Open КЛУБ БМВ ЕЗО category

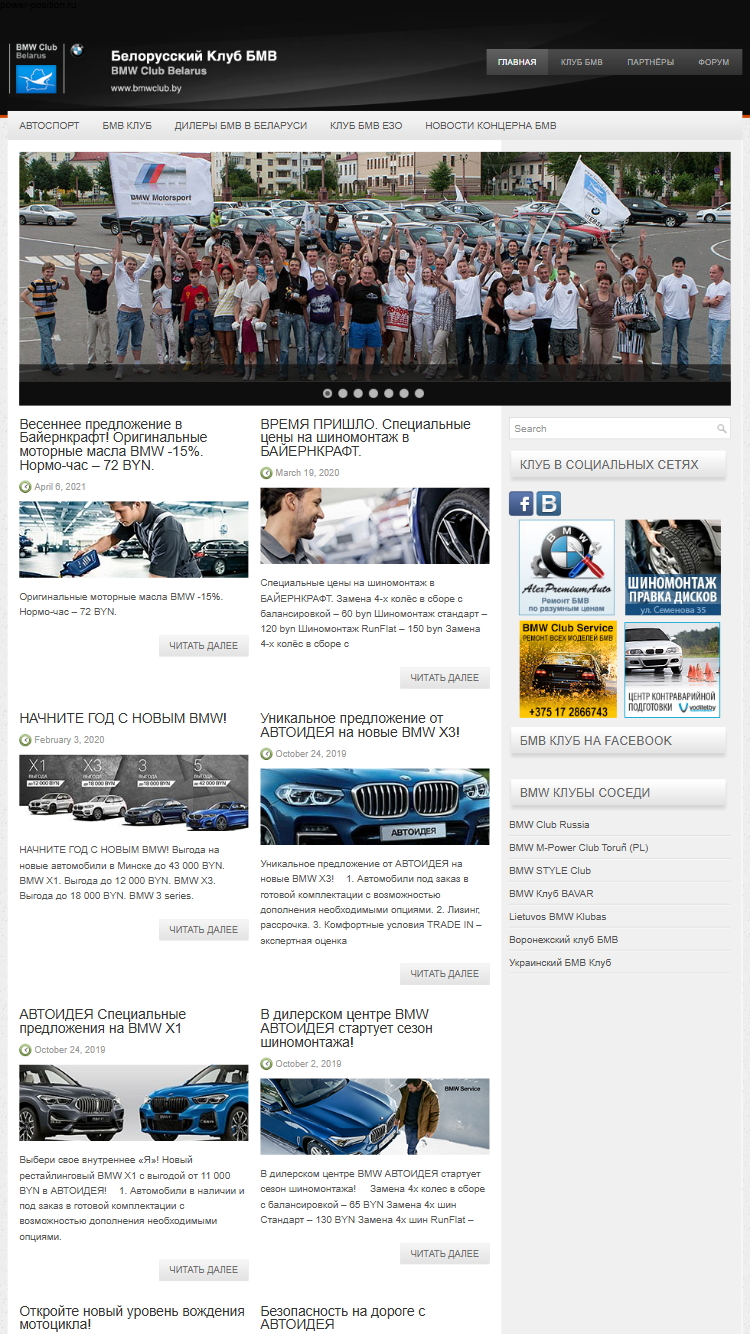click(x=366, y=126)
